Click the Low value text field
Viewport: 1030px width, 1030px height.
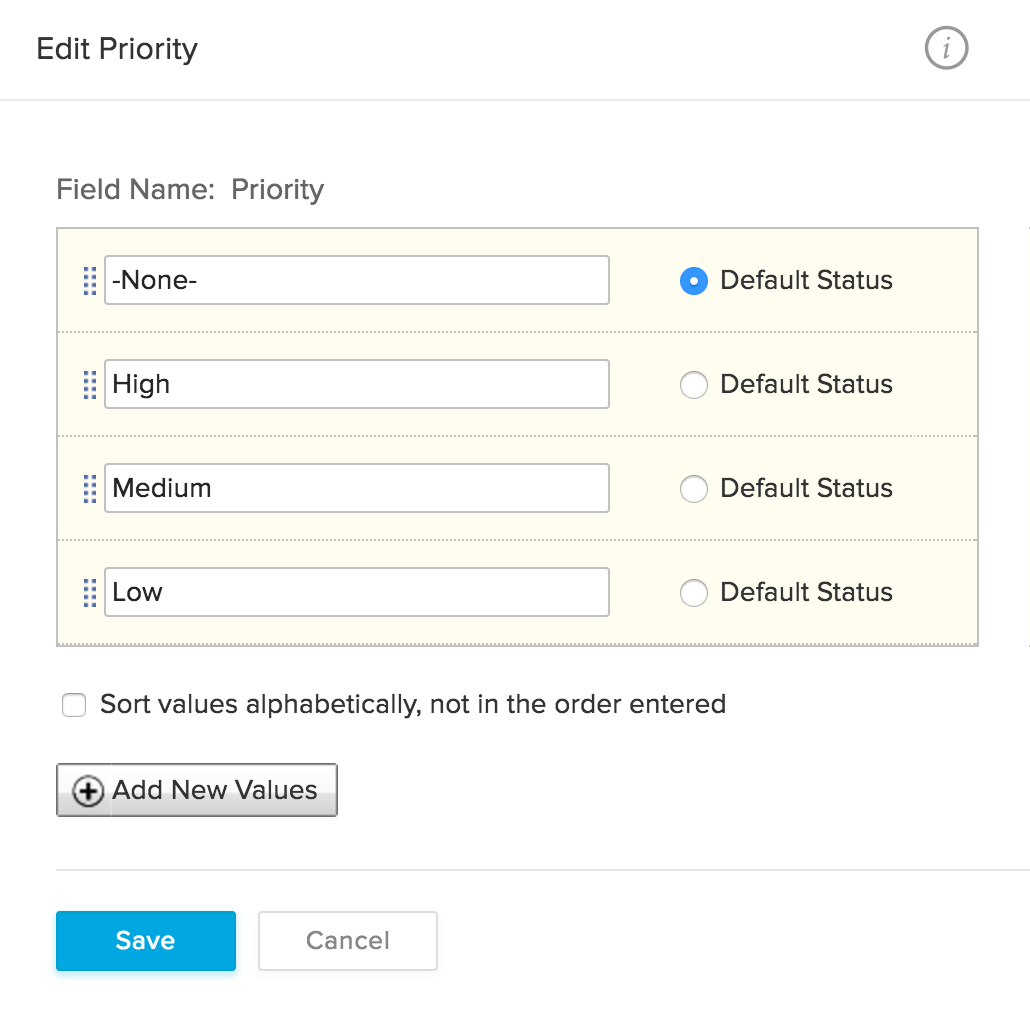356,593
